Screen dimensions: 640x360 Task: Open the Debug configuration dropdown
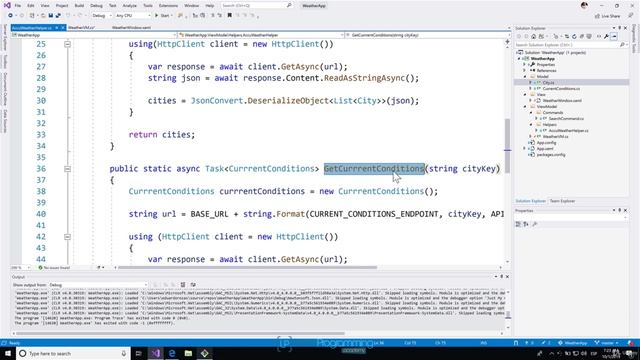coord(102,16)
